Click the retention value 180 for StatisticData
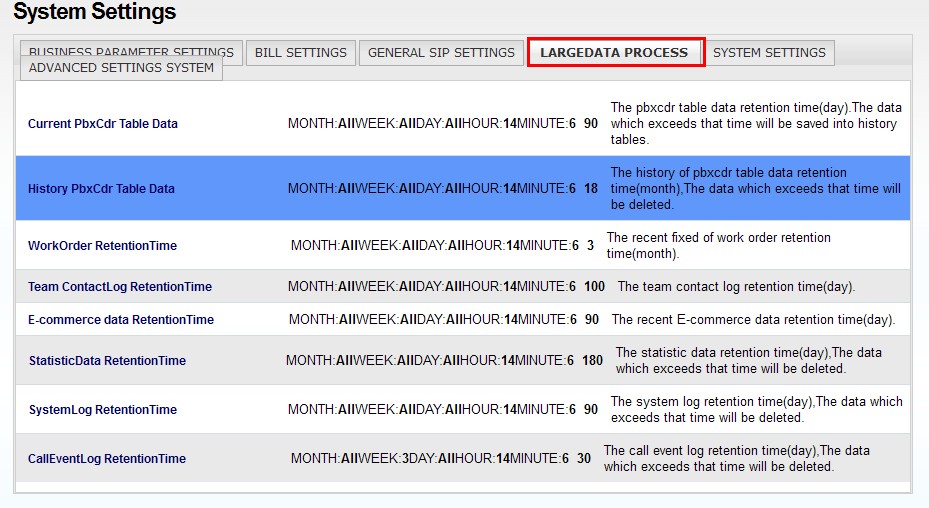929x508 pixels. pos(592,361)
